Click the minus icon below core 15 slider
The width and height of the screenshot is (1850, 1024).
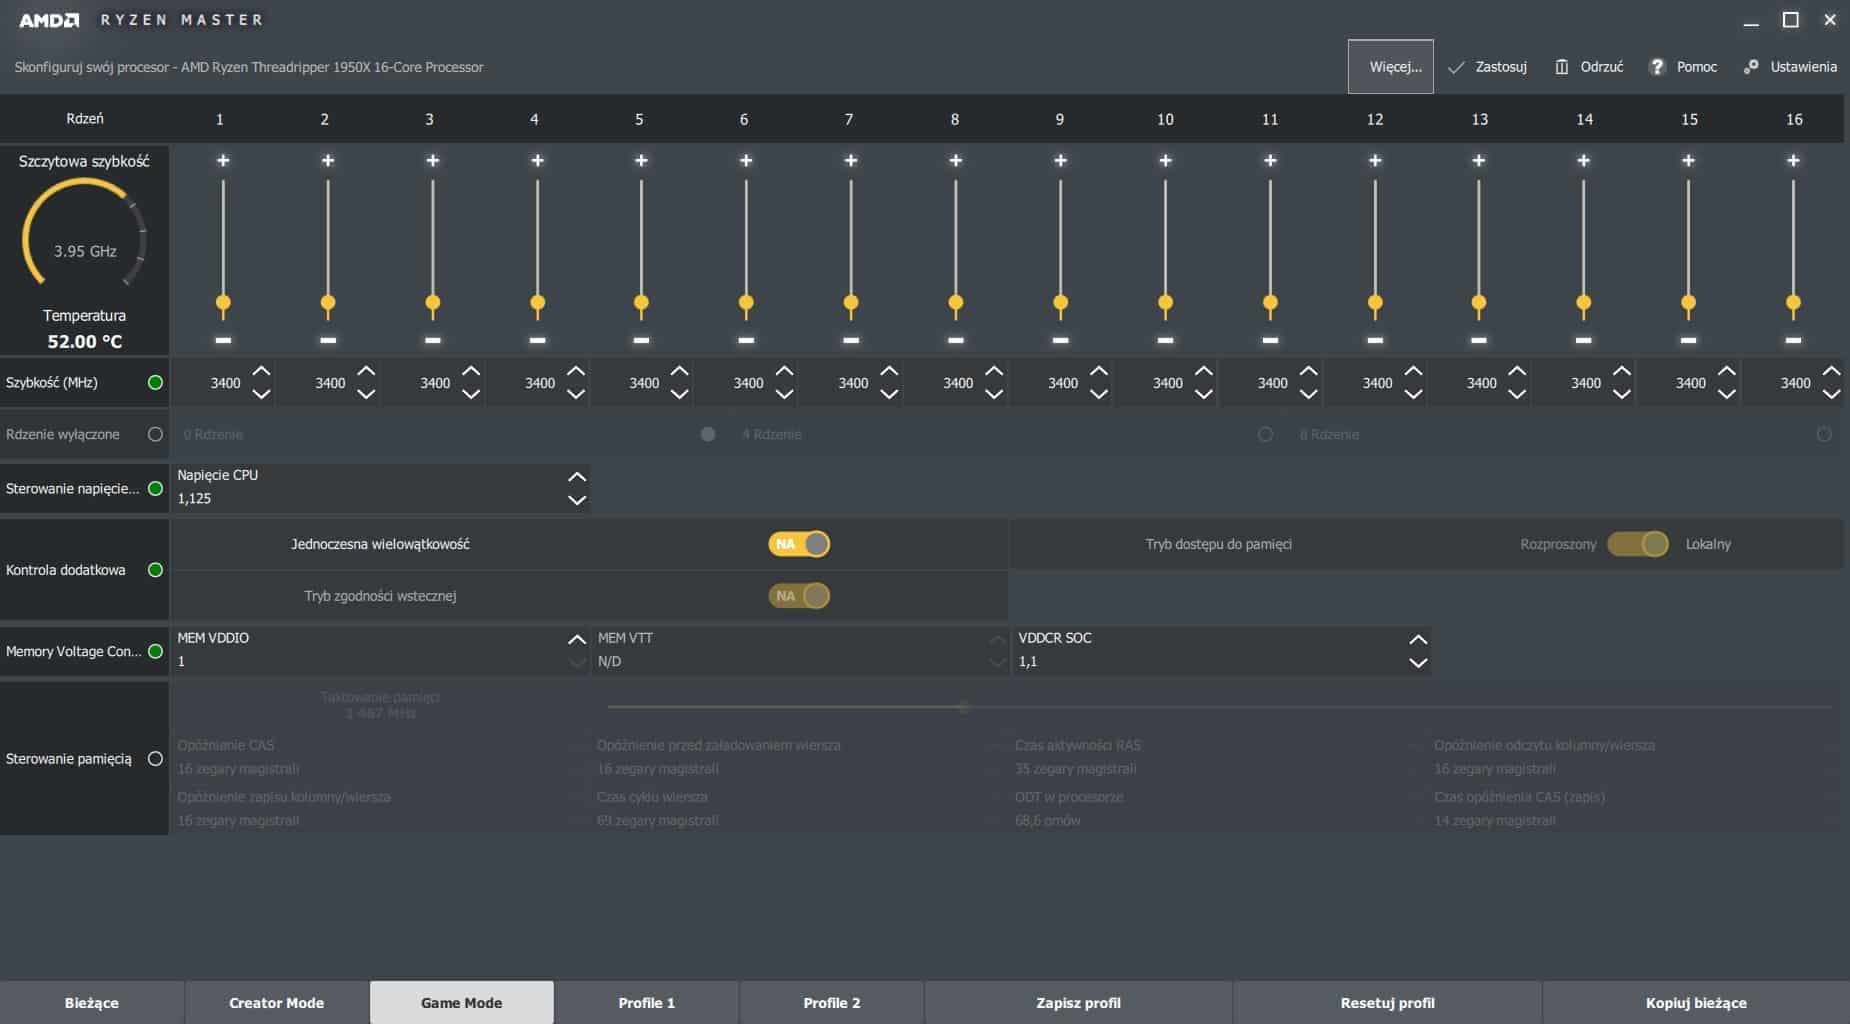tap(1688, 340)
